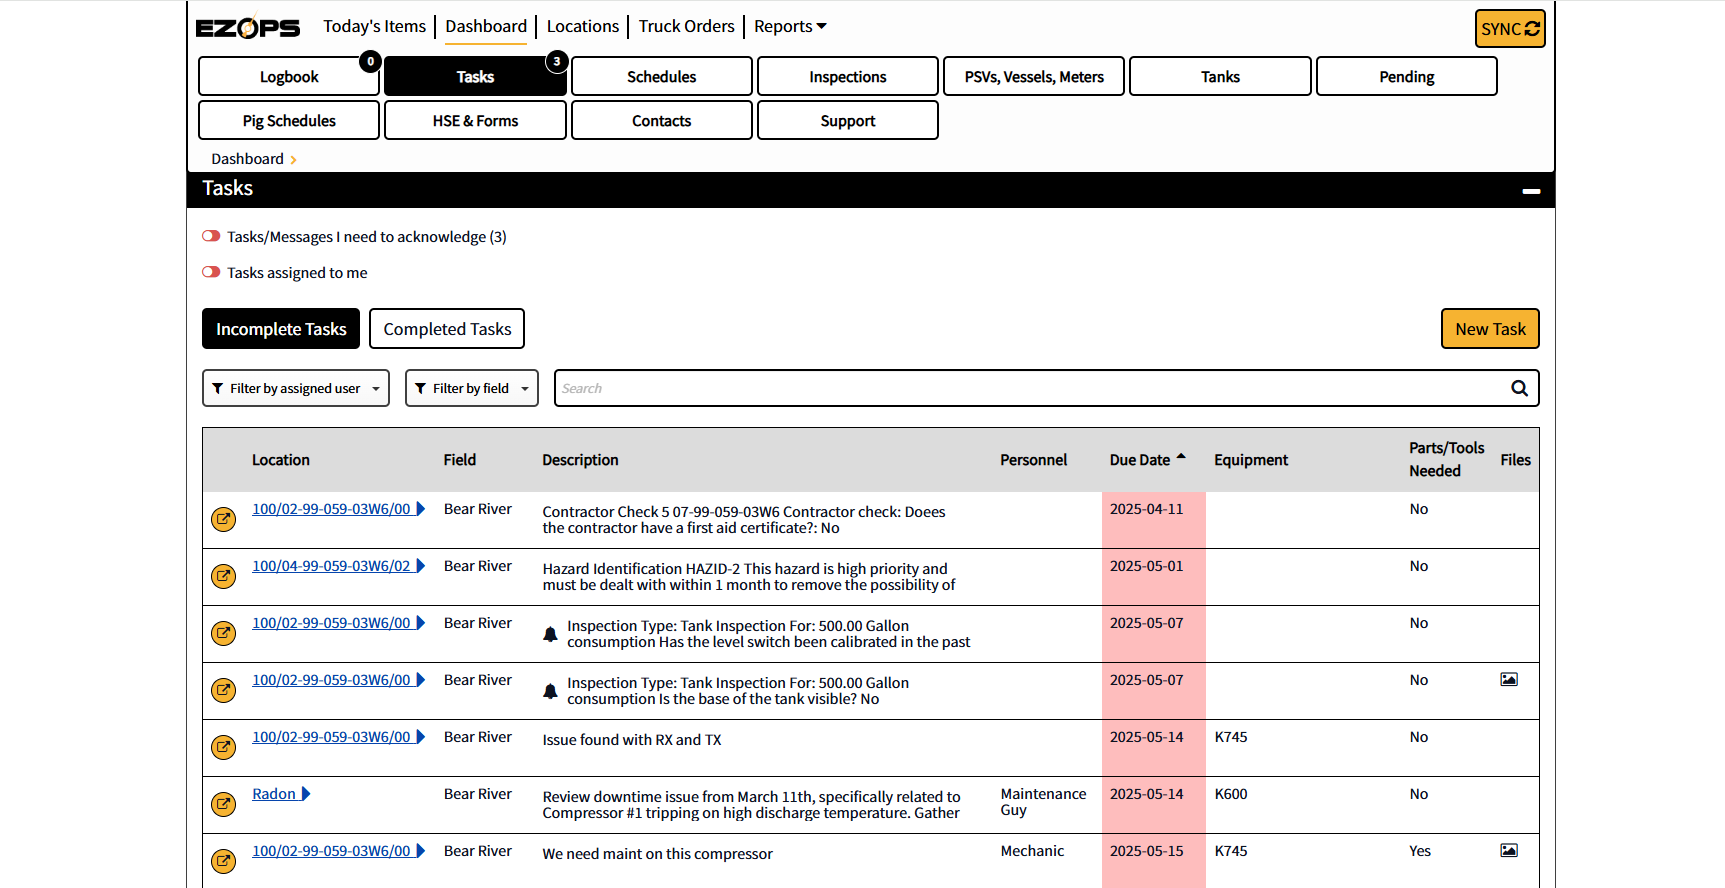This screenshot has width=1725, height=888.
Task: Click equipment value K600
Action: click(x=1231, y=794)
